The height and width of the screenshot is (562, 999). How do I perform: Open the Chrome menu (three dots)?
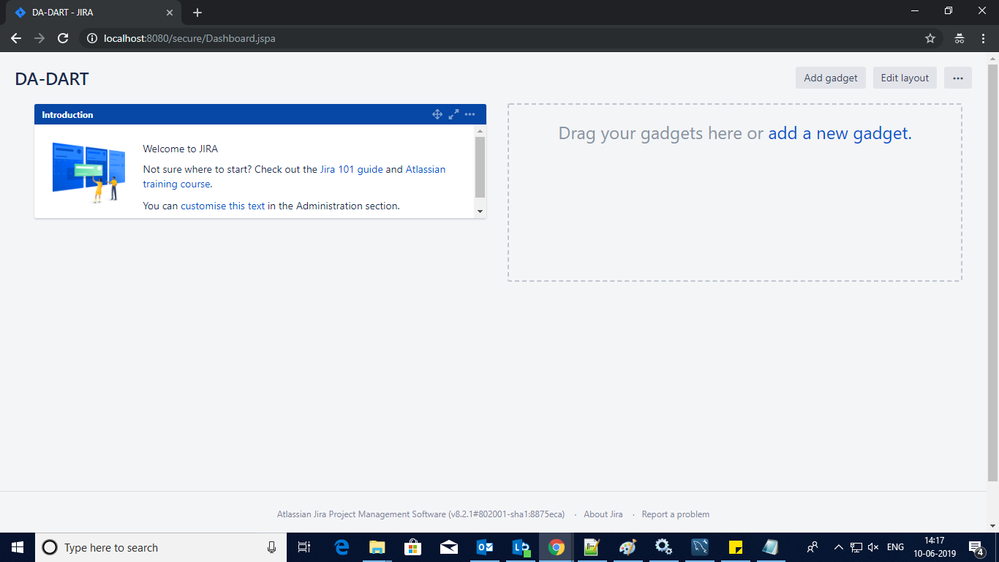[983, 38]
